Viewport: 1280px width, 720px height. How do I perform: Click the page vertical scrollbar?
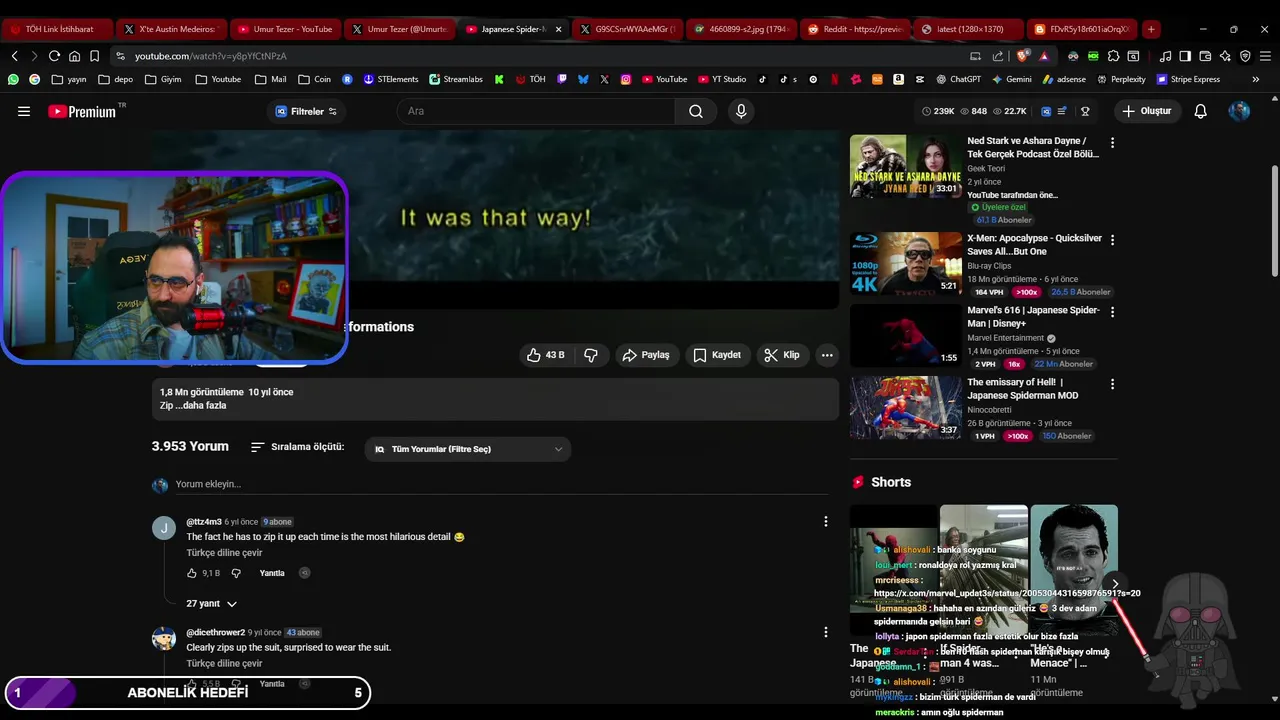point(1274,222)
